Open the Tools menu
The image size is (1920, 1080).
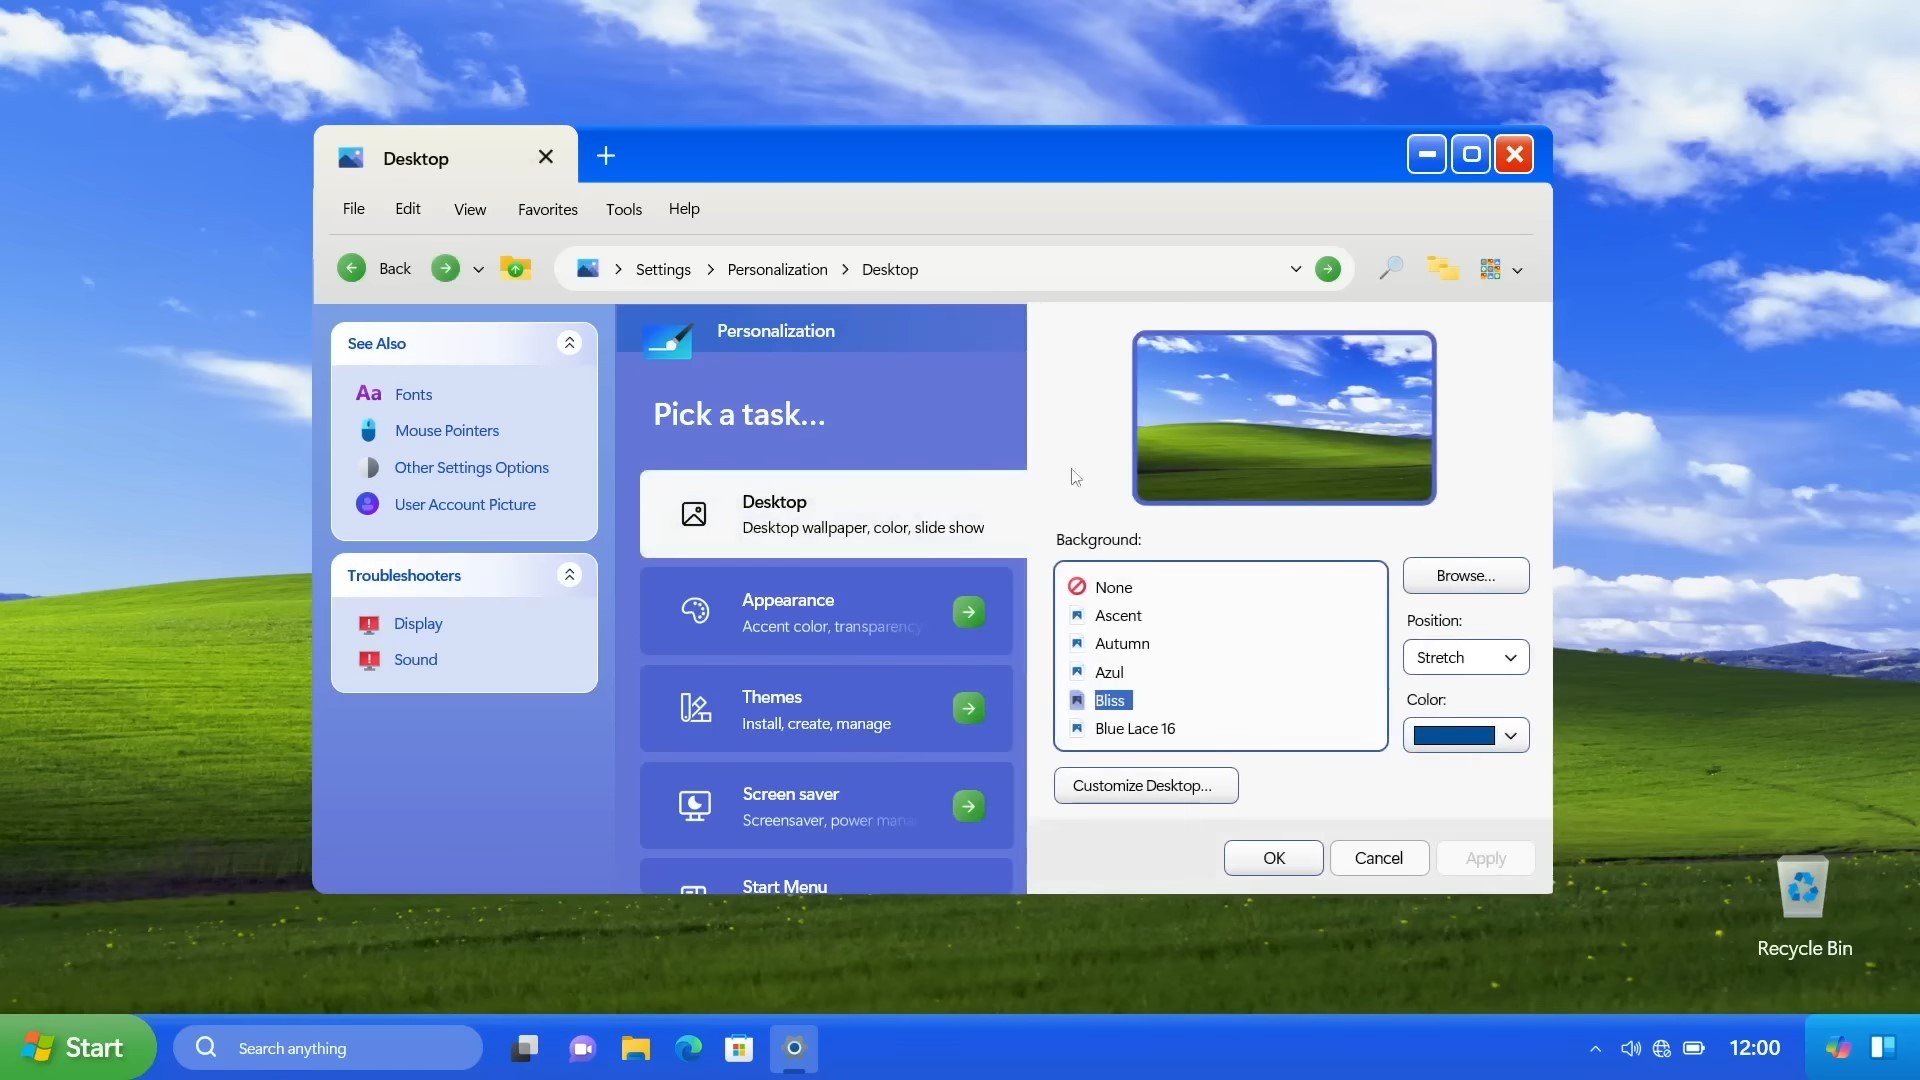(x=623, y=209)
